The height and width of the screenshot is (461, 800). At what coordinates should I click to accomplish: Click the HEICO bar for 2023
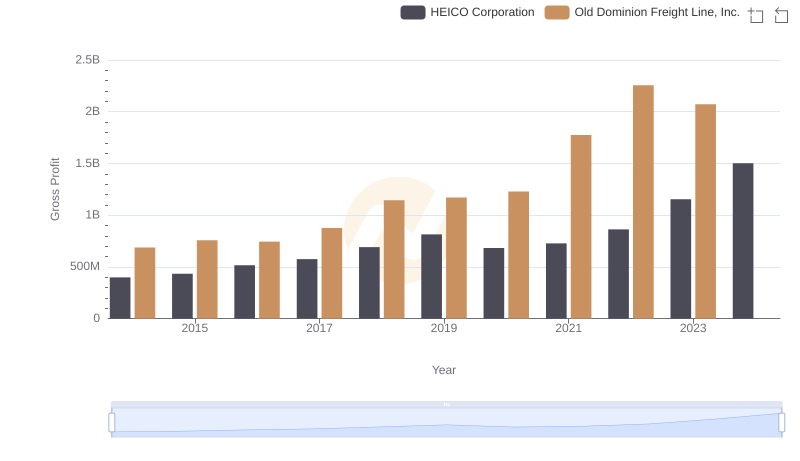click(681, 259)
